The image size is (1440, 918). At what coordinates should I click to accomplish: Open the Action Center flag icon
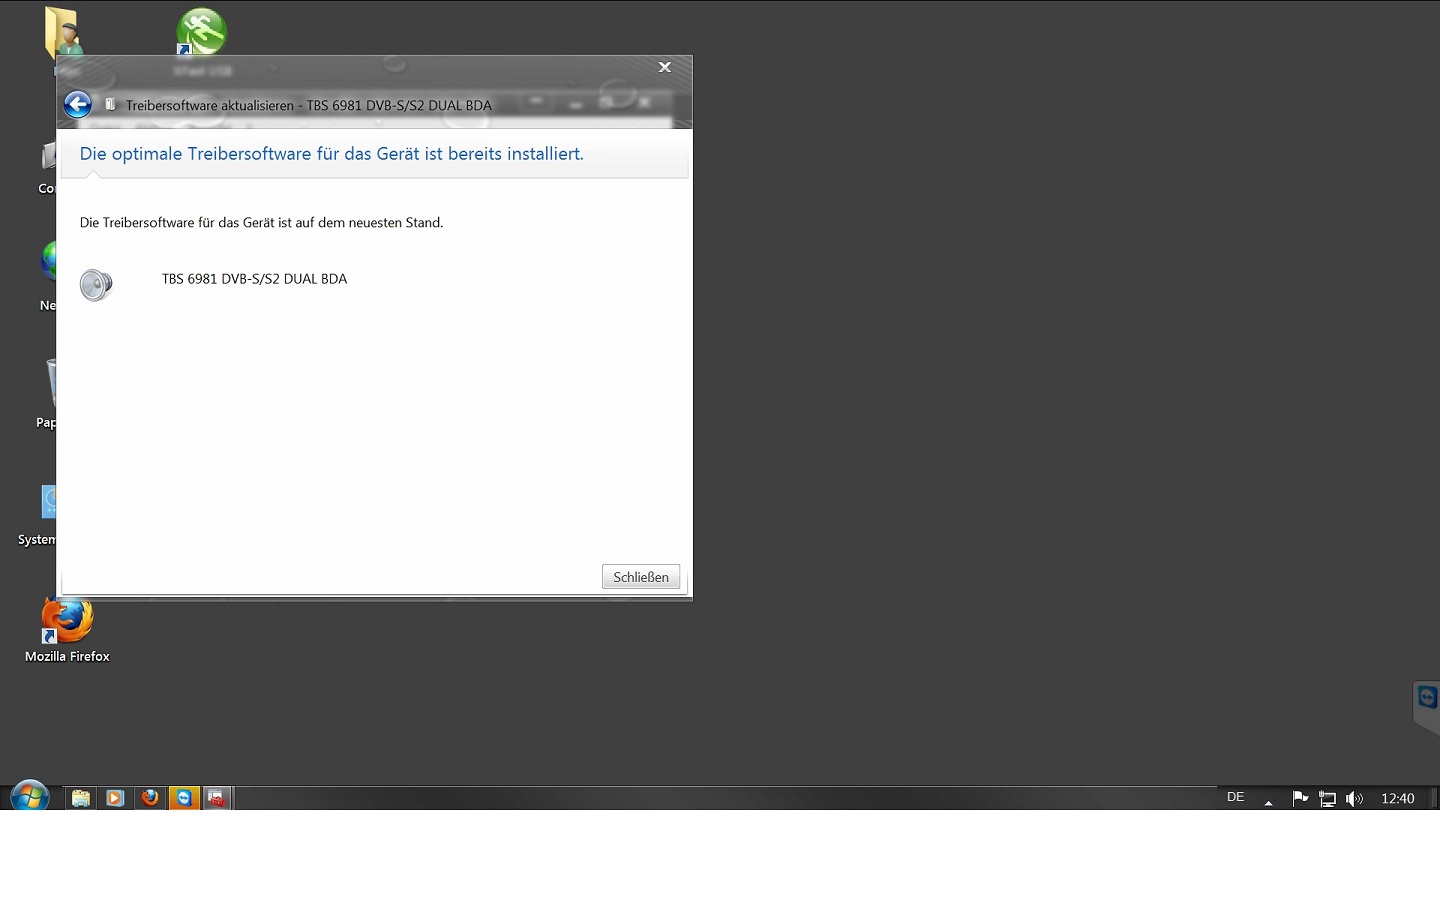(1300, 798)
